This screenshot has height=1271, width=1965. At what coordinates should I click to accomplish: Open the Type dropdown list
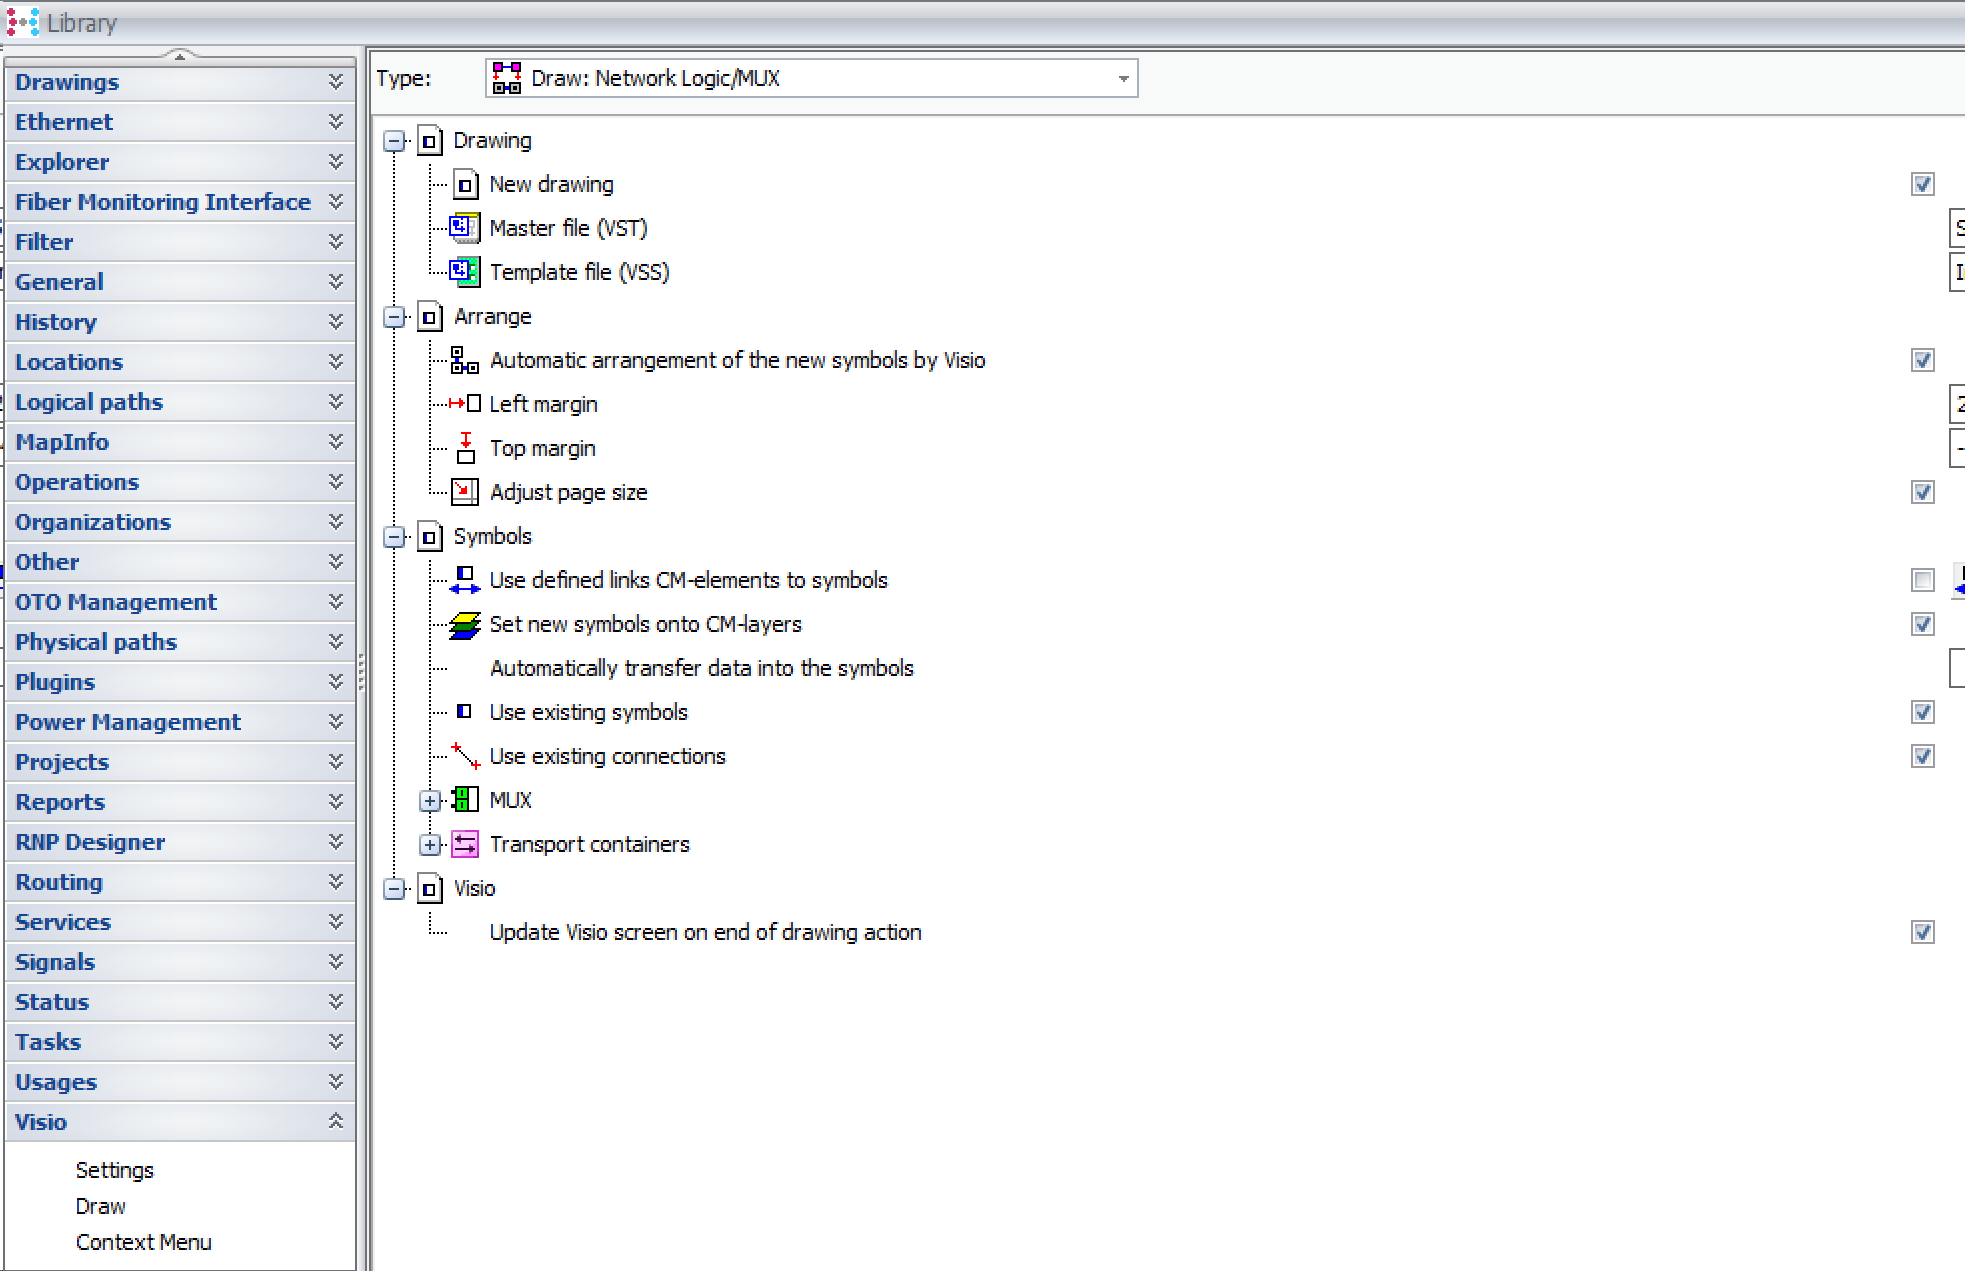[x=1124, y=78]
